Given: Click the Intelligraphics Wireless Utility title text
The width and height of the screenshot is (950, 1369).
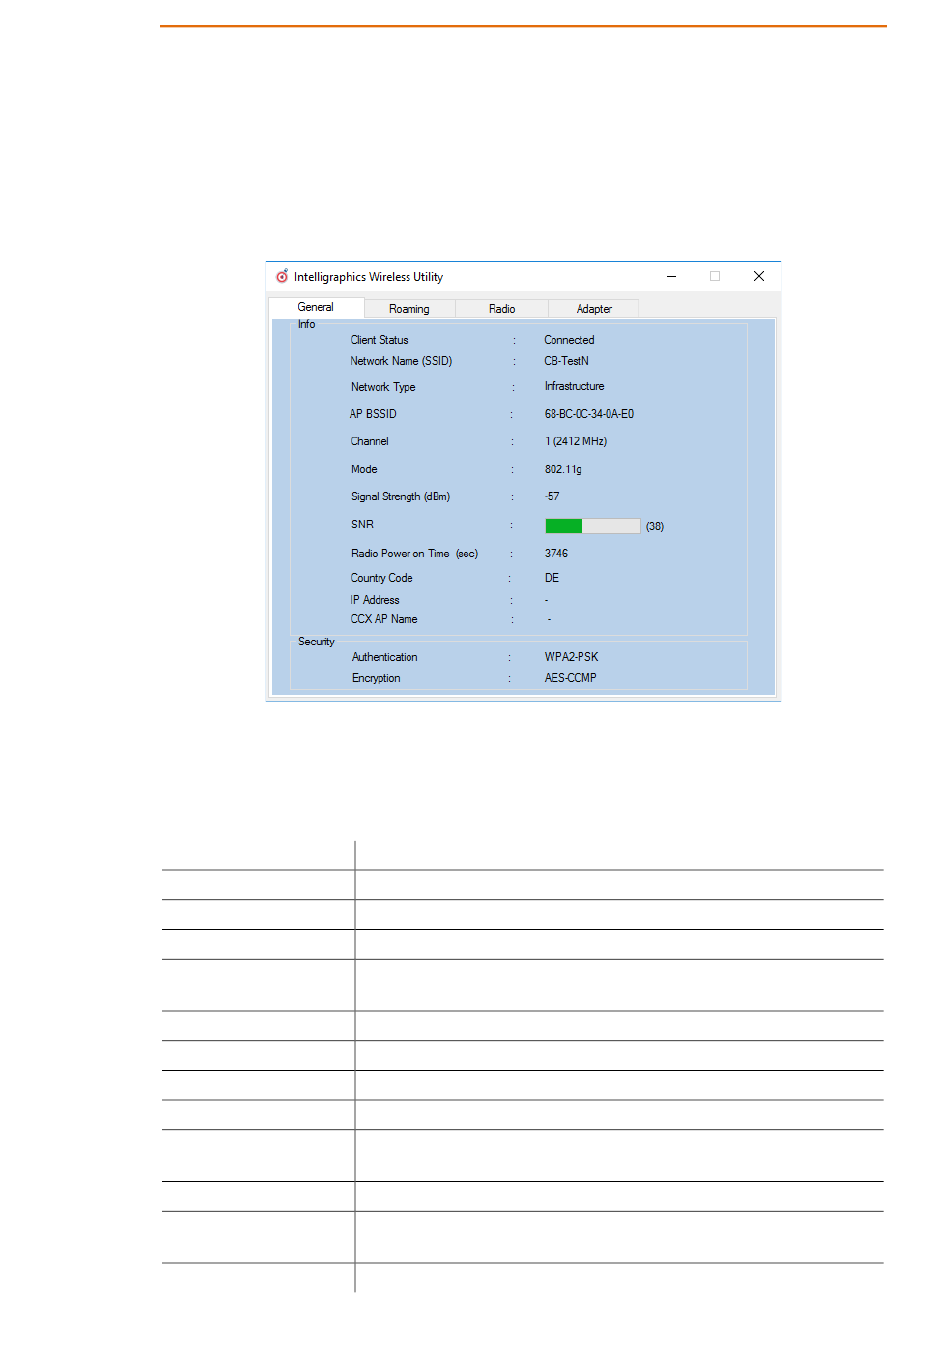Looking at the screenshot, I should pos(368,277).
